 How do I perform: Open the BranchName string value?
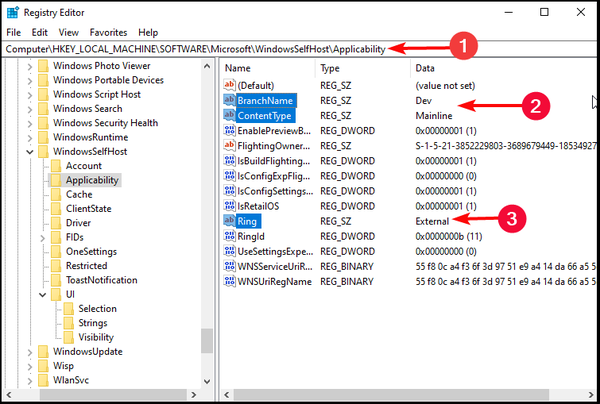266,101
